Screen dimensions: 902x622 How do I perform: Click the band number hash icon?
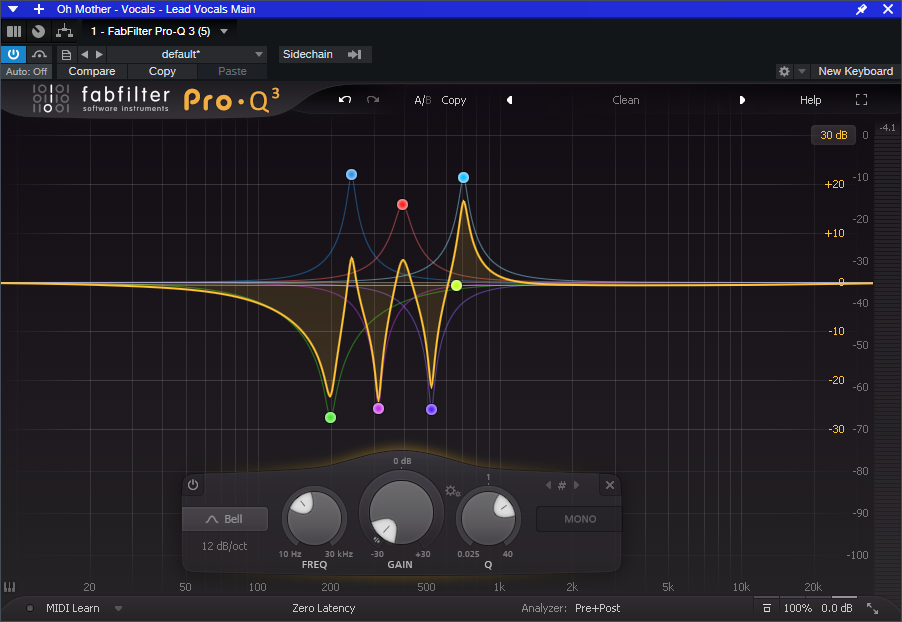562,485
